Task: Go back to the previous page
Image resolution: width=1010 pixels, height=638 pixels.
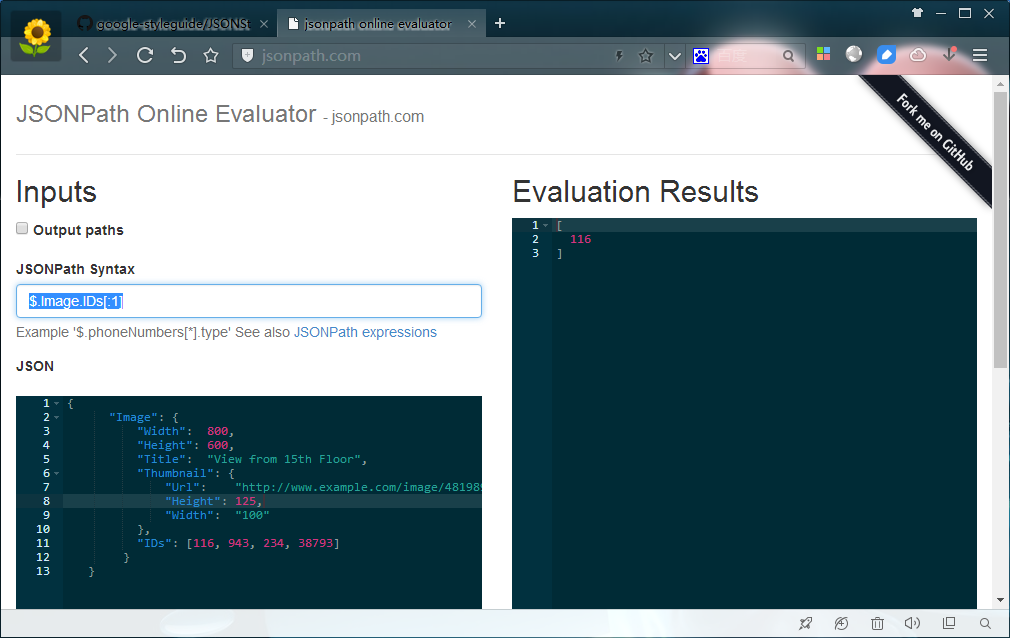Action: (x=84, y=55)
